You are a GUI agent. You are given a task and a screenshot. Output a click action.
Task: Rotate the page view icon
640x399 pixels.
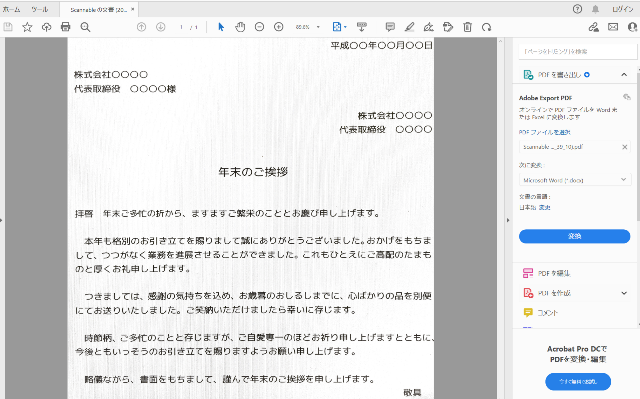pos(487,27)
